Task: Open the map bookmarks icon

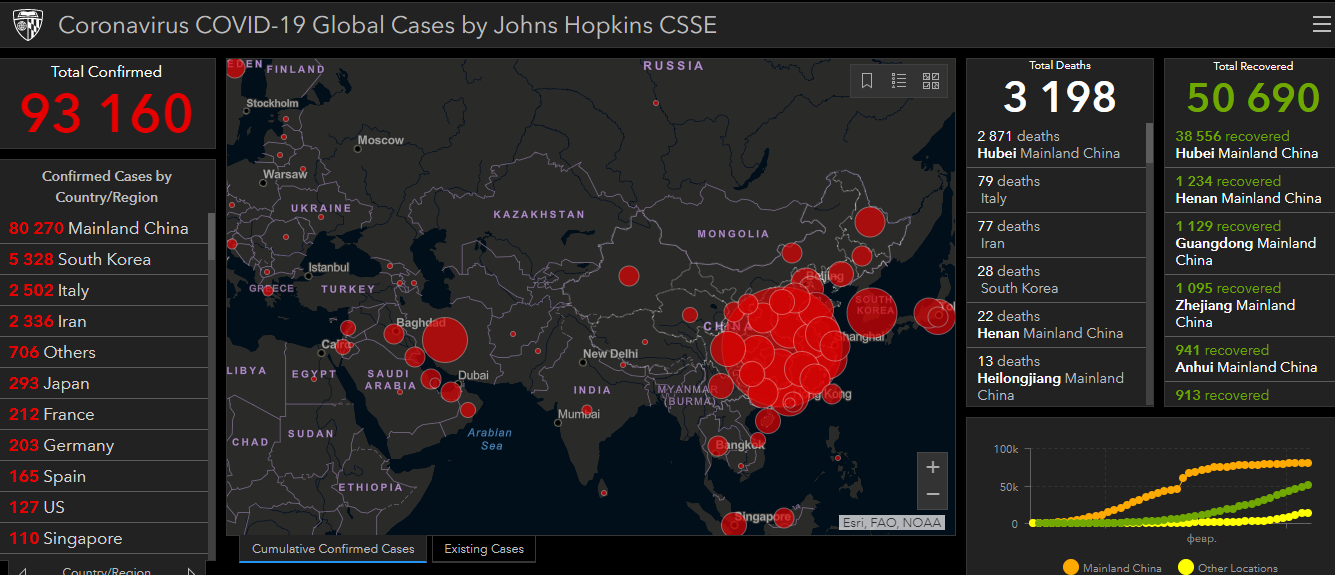Action: [x=867, y=81]
